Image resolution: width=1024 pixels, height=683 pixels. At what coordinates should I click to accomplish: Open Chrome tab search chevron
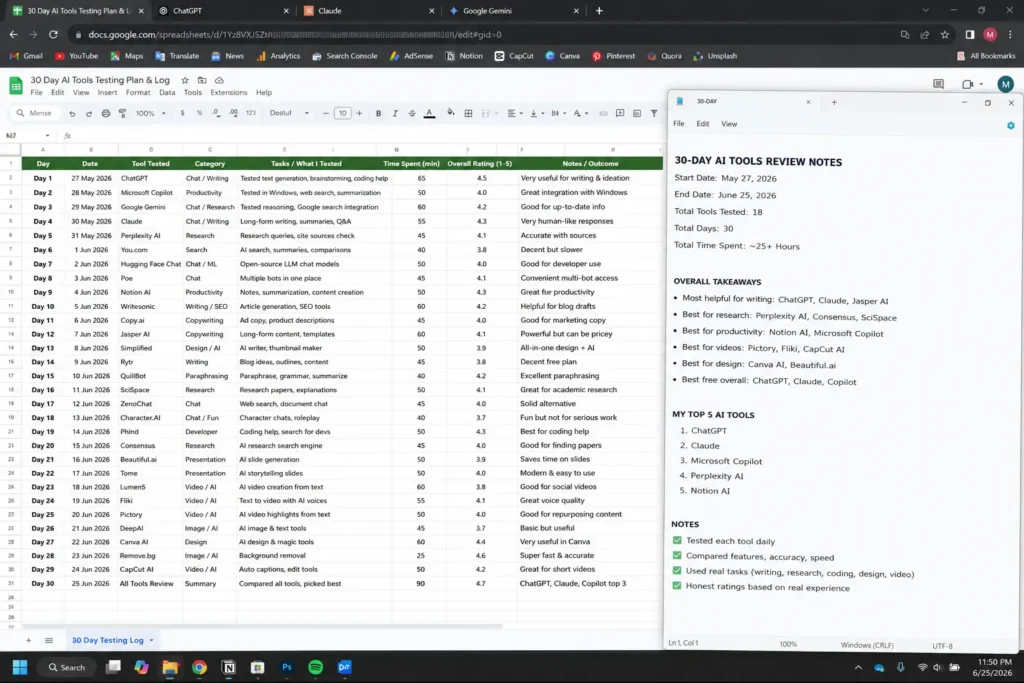tap(925, 10)
